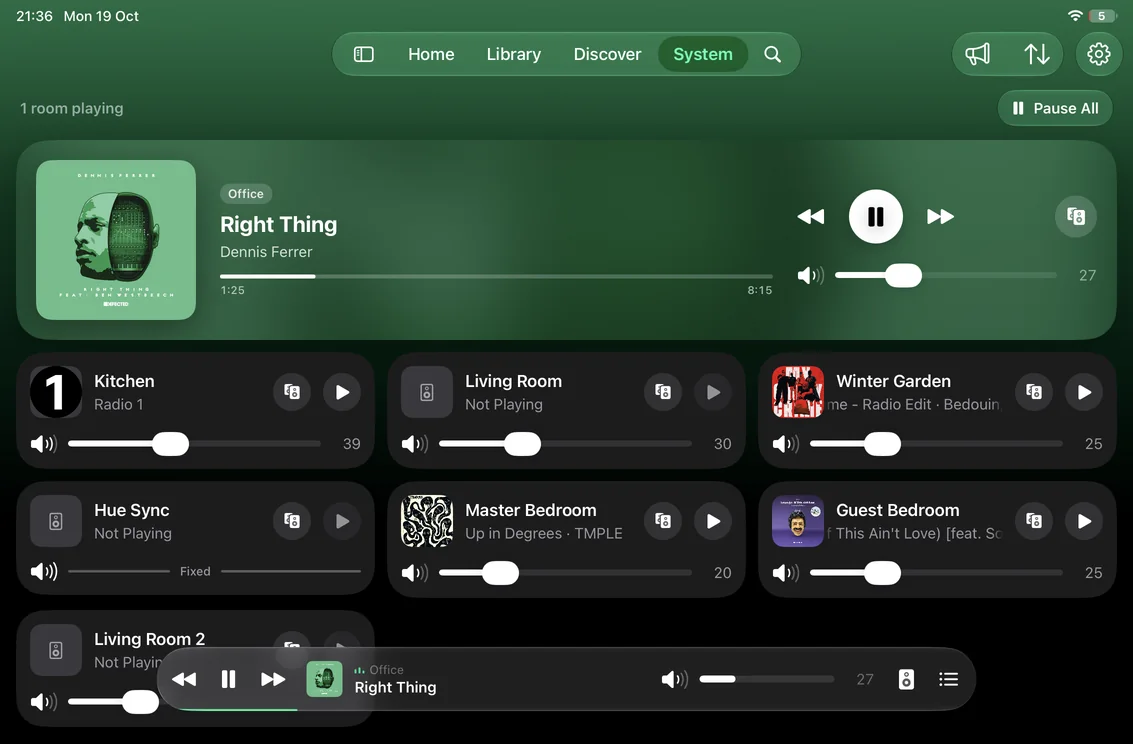Screen dimensions: 1133x744
Task: Click the Office album artwork
Action: pyautogui.click(x=116, y=240)
